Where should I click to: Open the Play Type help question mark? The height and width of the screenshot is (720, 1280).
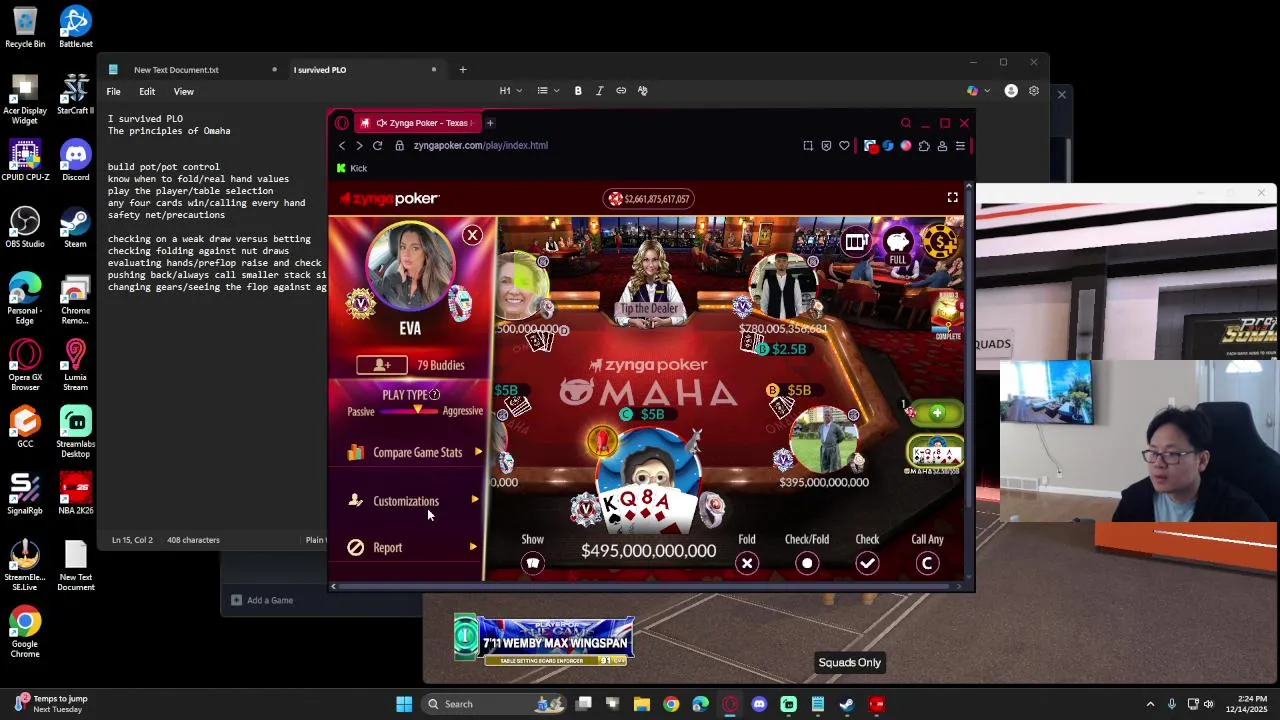coord(434,395)
